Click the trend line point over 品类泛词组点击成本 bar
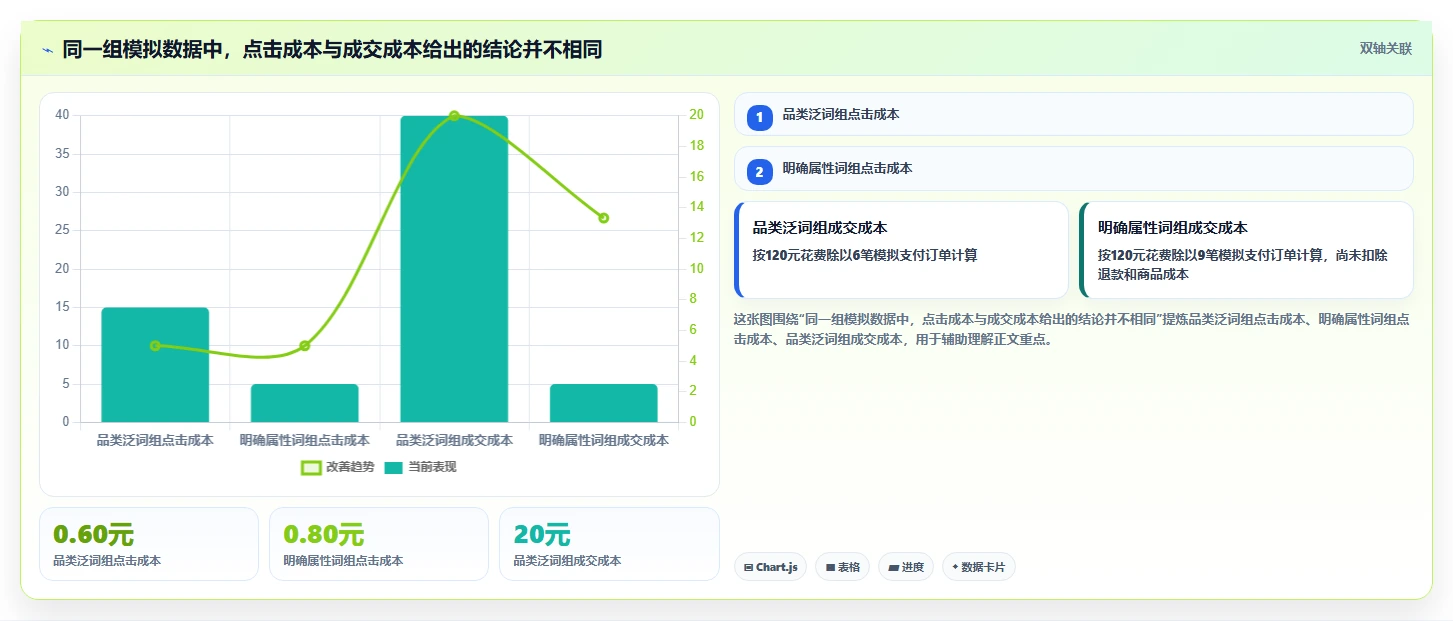Viewport: 1453px width, 621px height. (155, 346)
